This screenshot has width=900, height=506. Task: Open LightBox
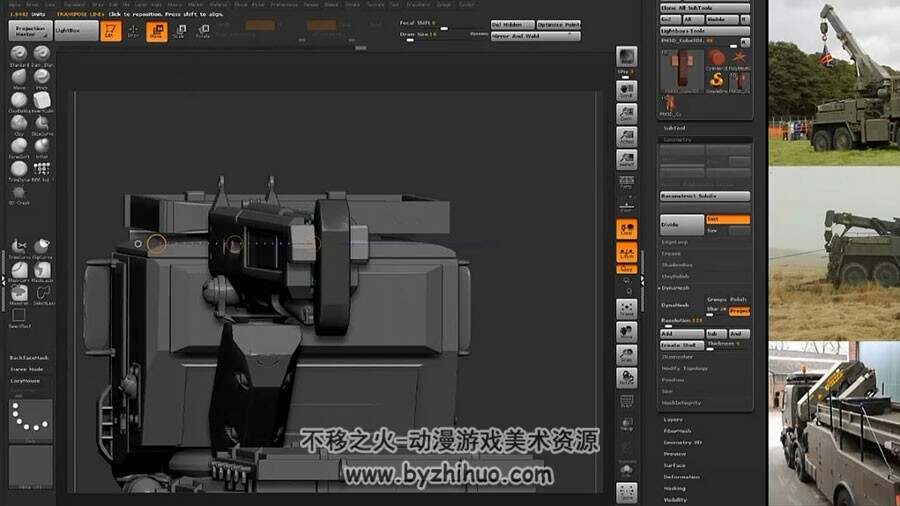click(76, 31)
